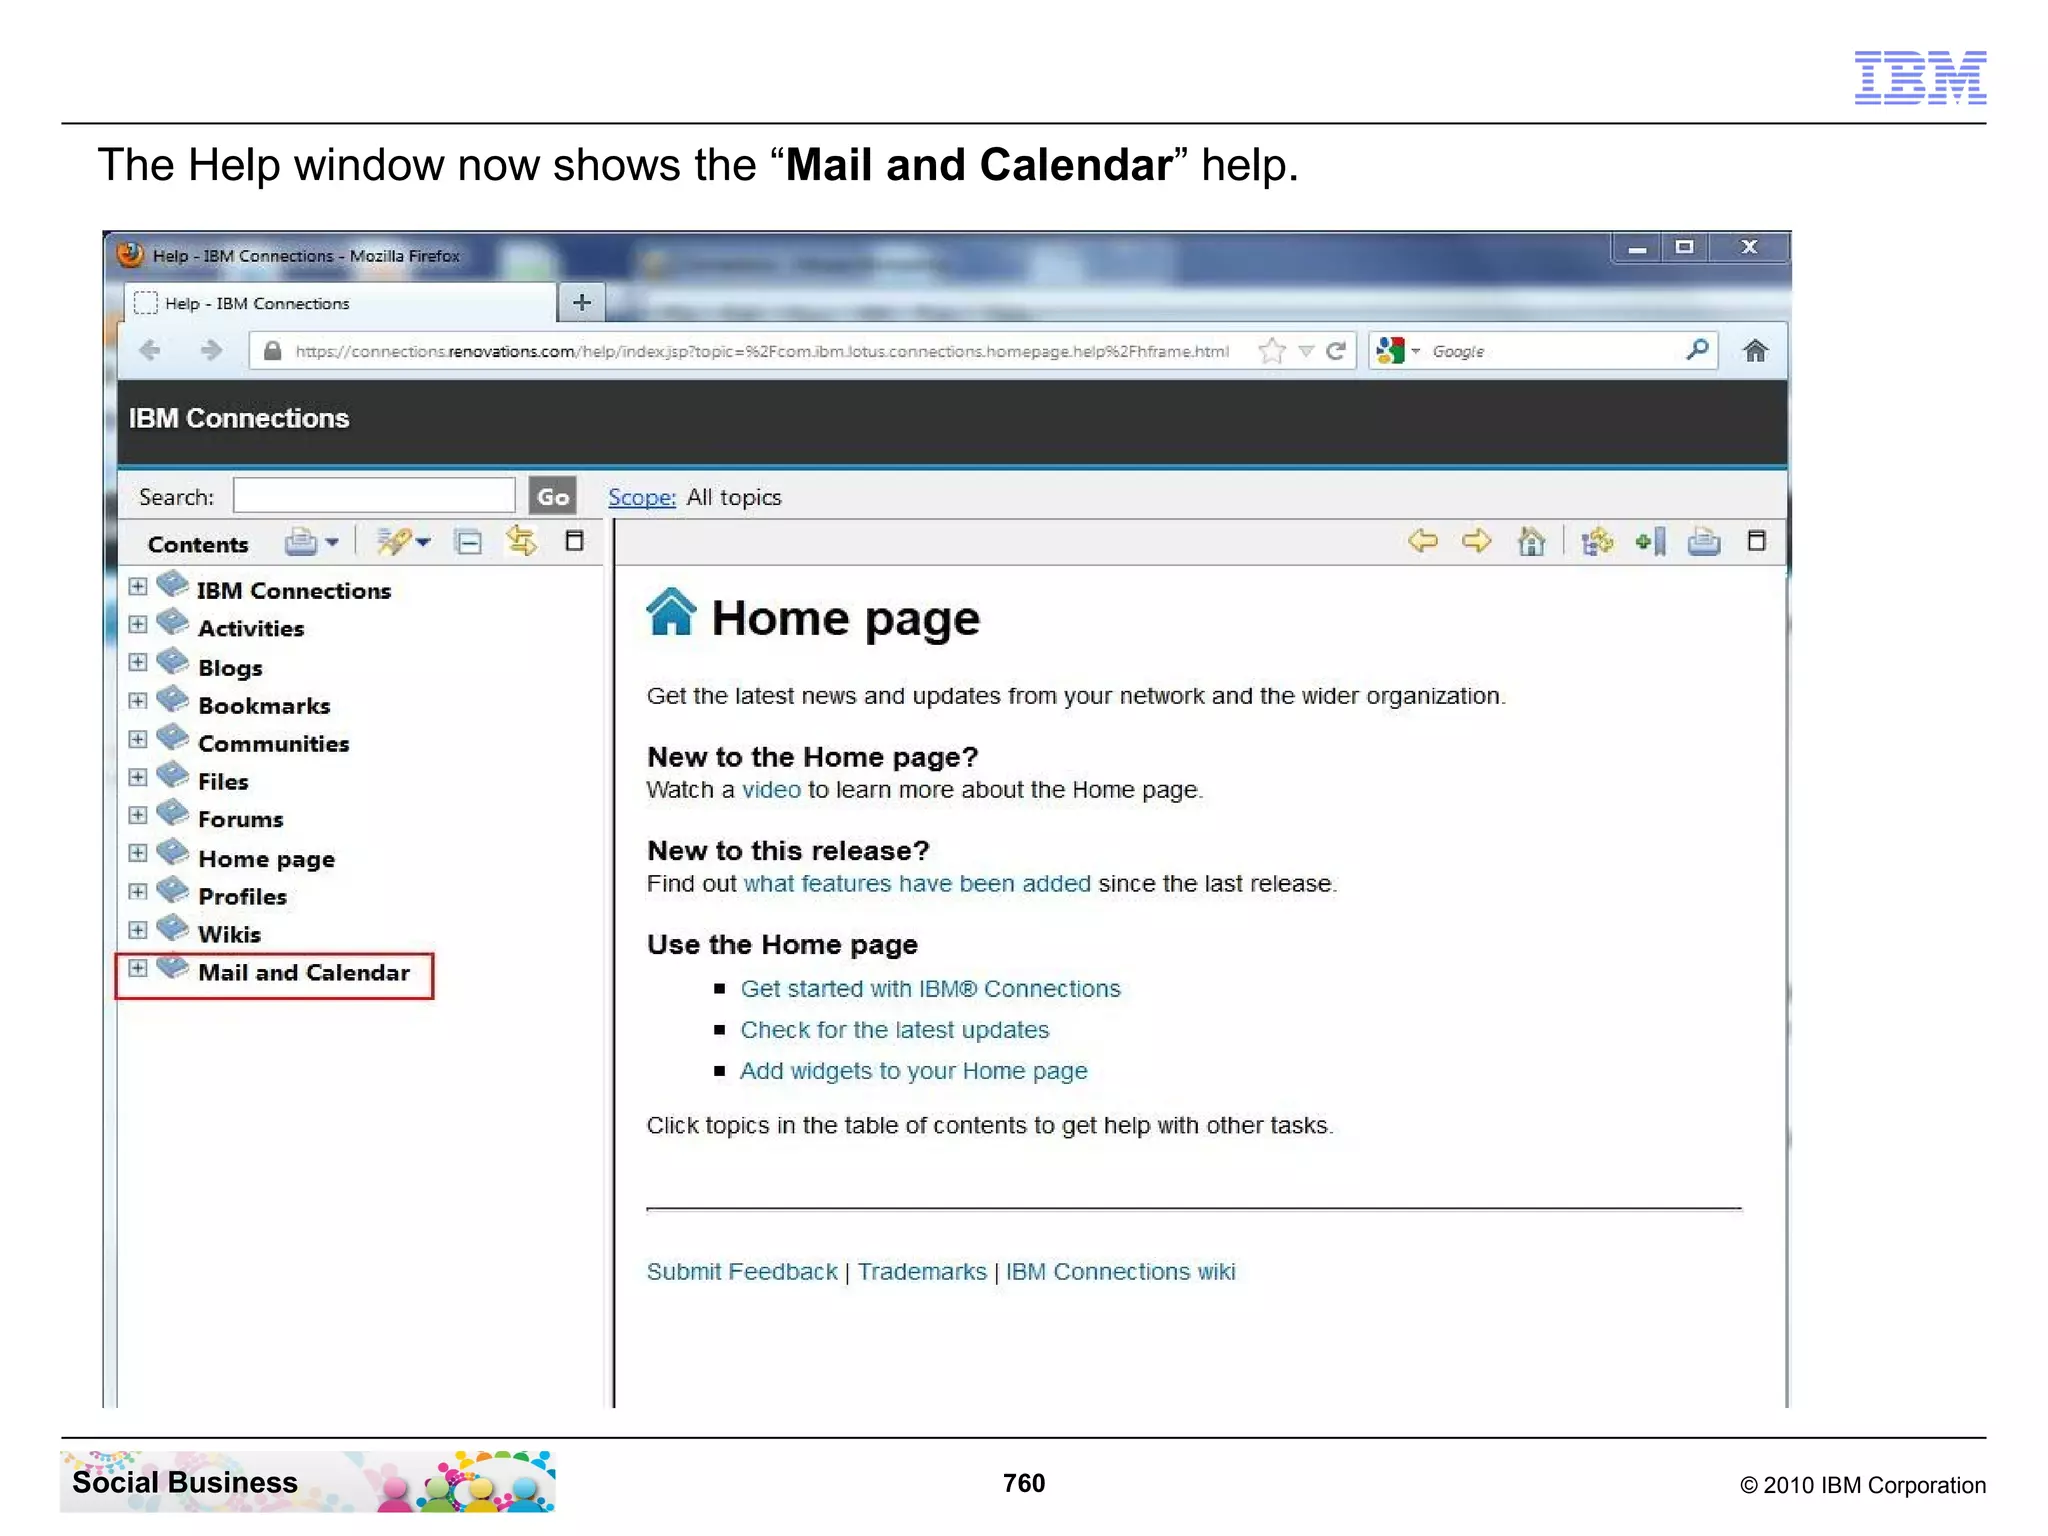Viewport: 2048px width, 1536px height.
Task: Expand the Mail and Calendar tree node
Action: [x=138, y=968]
